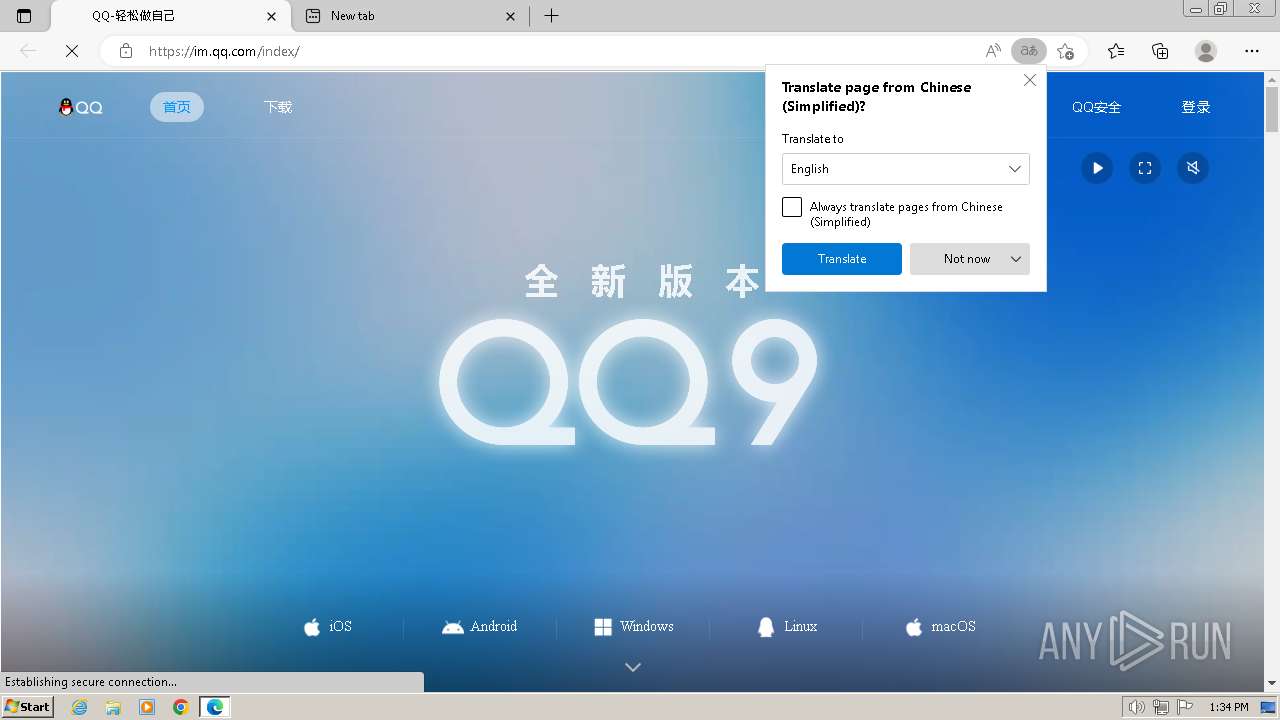Open the Translate to language dropdown
Viewport: 1280px width, 720px height.
(x=906, y=169)
